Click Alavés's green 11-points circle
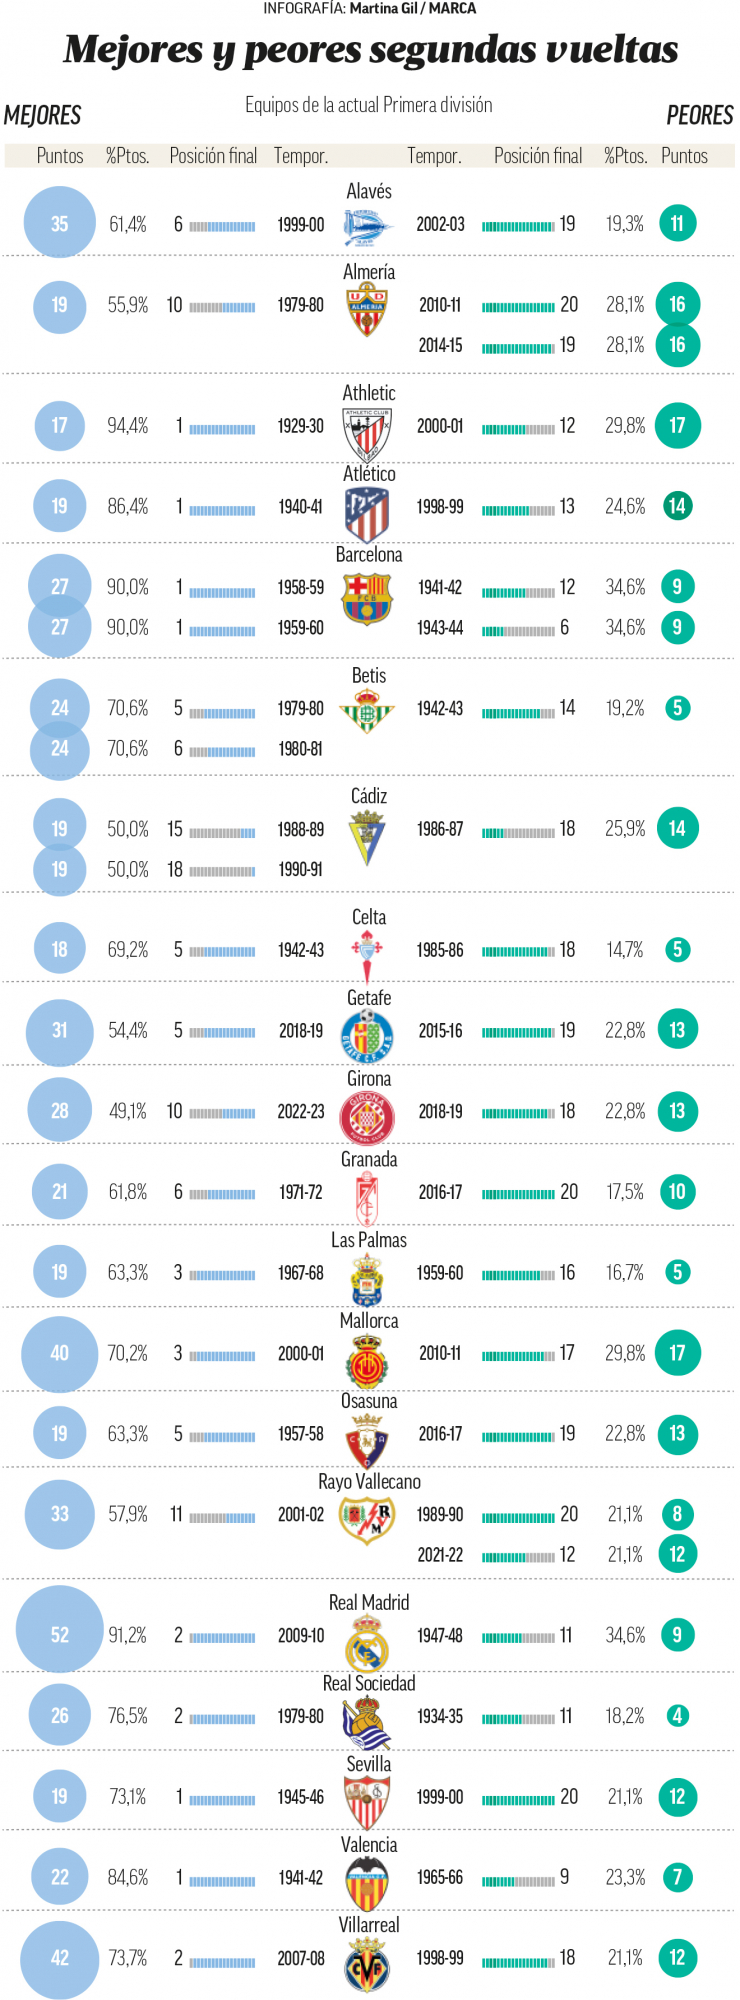740x2000 pixels. (x=677, y=224)
